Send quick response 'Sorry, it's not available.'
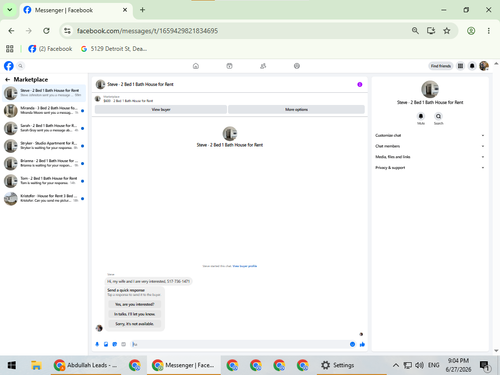Screen dimensions: 500x375 [135, 324]
